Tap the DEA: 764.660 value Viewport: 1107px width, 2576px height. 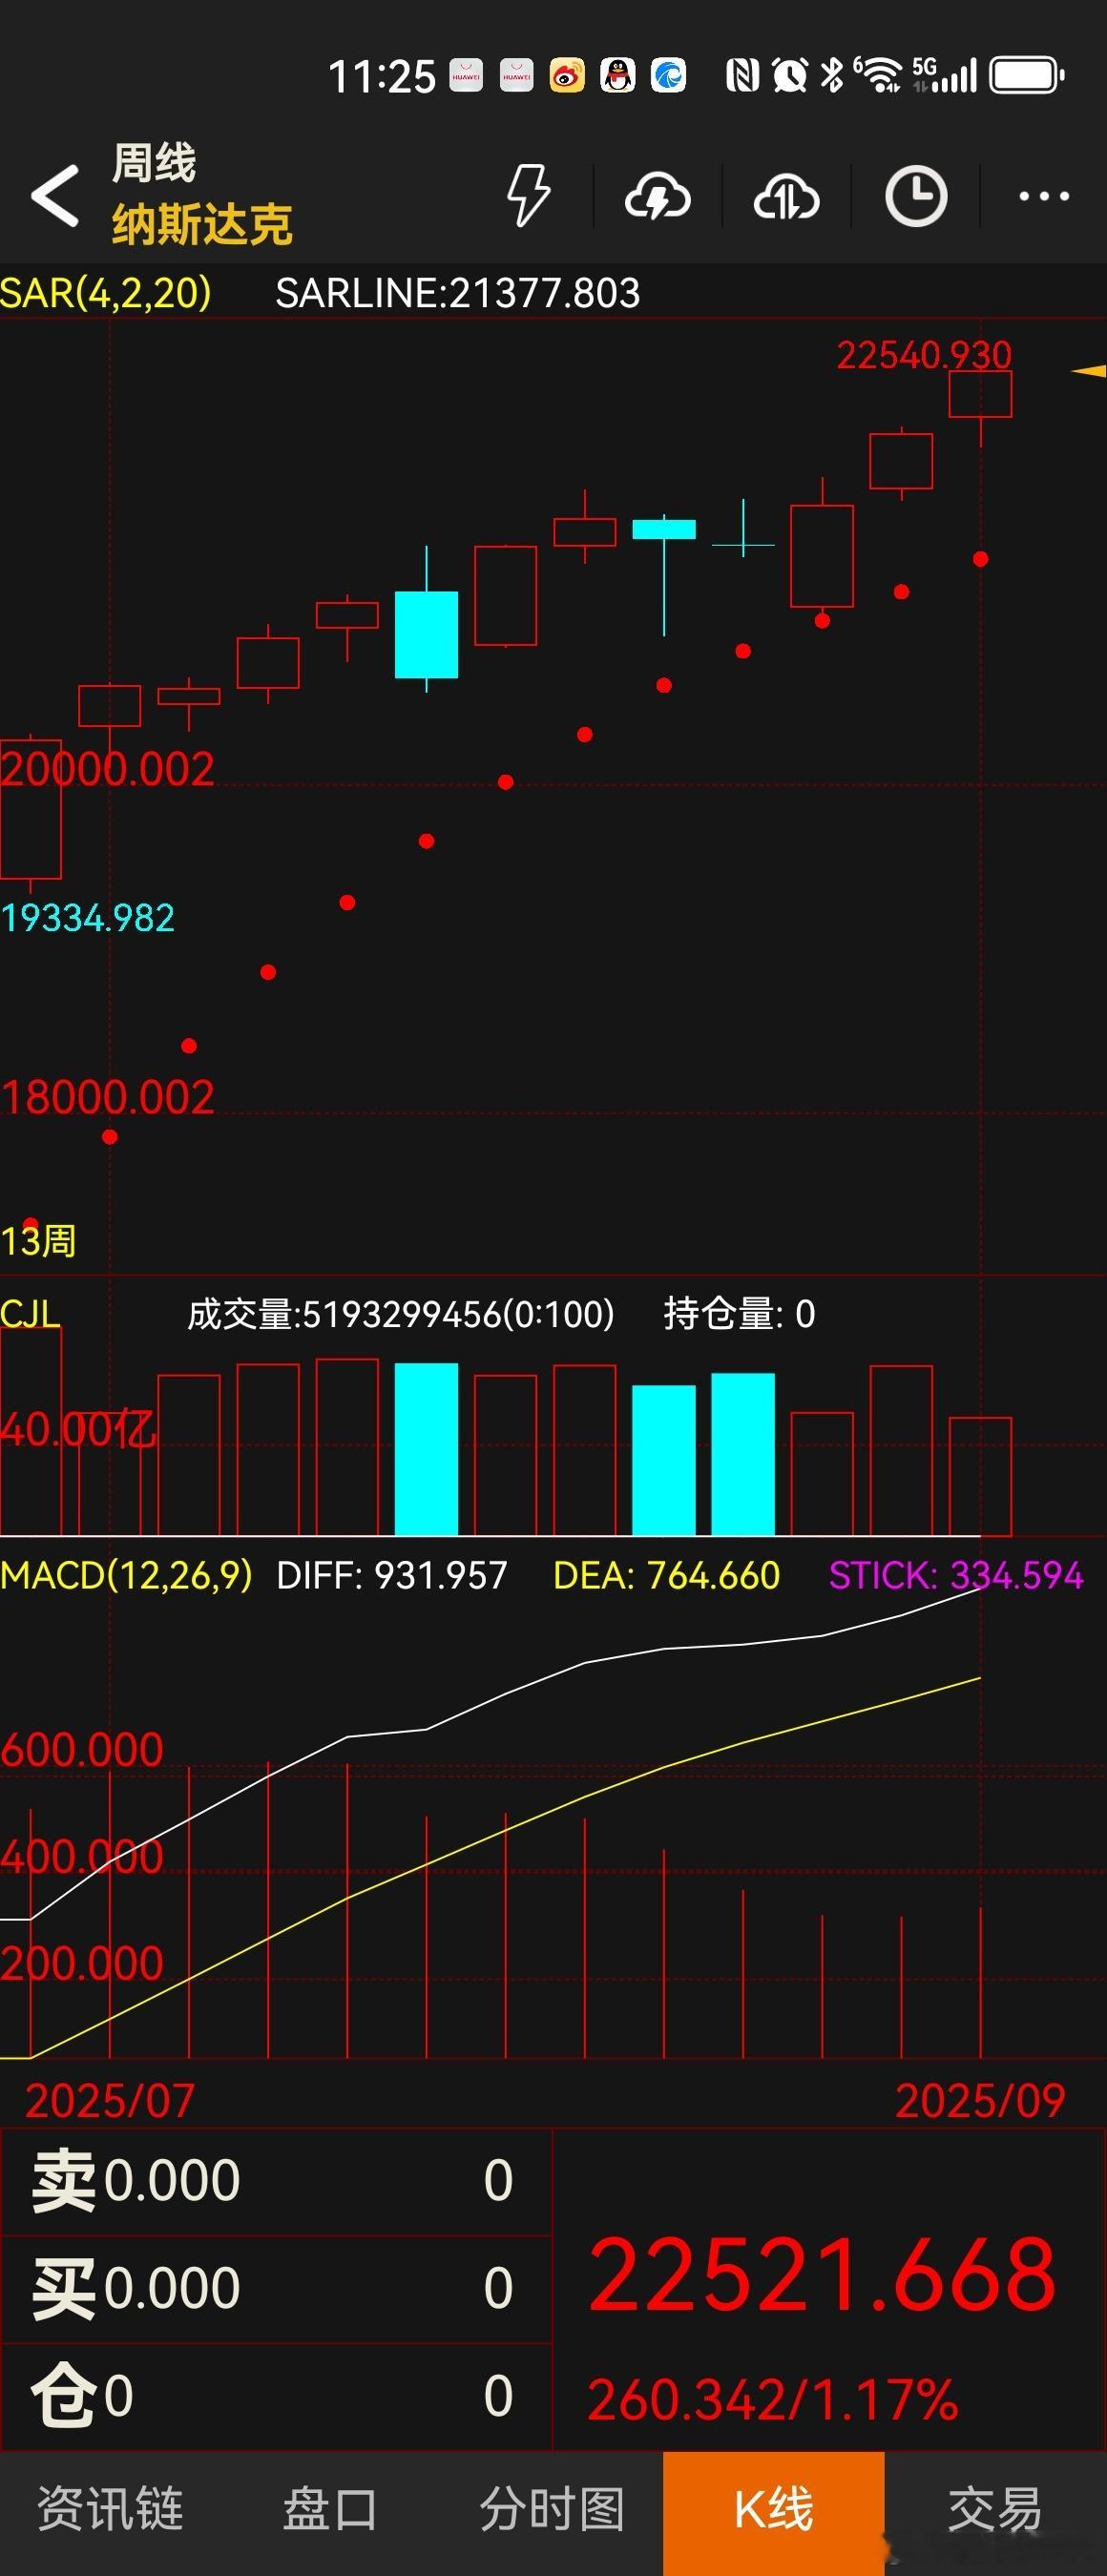666,1576
